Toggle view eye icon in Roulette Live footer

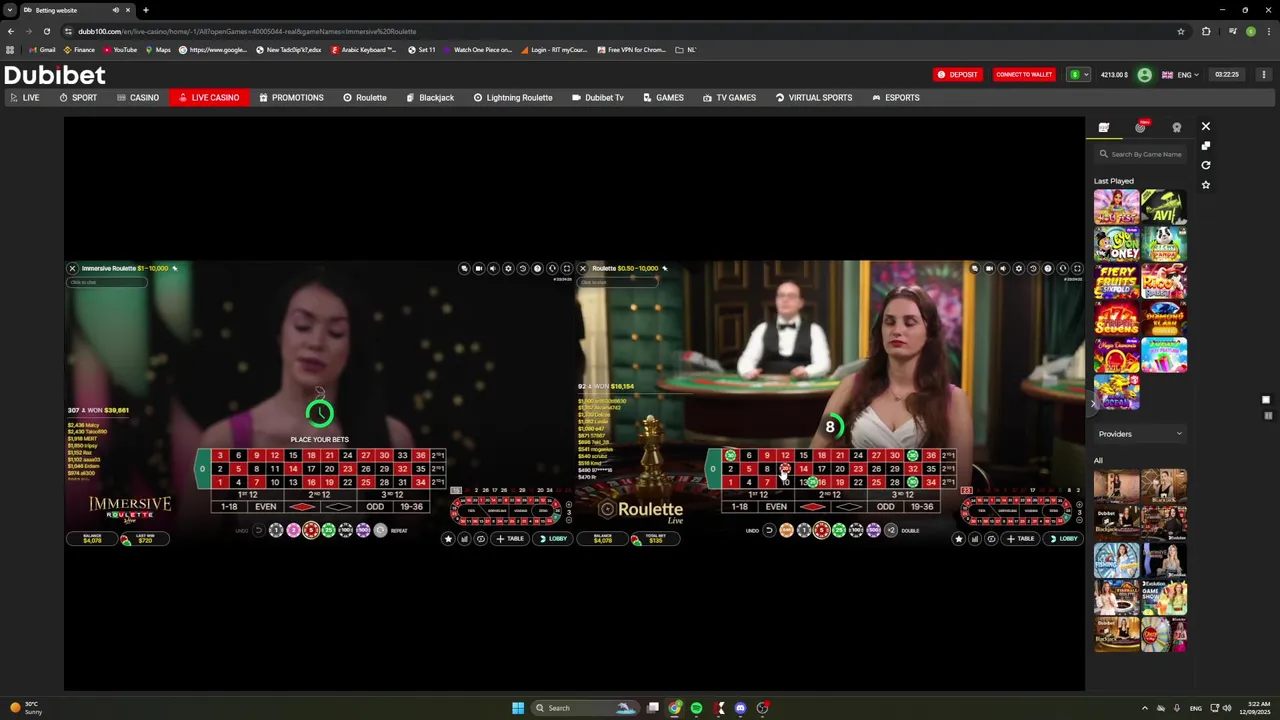[991, 539]
